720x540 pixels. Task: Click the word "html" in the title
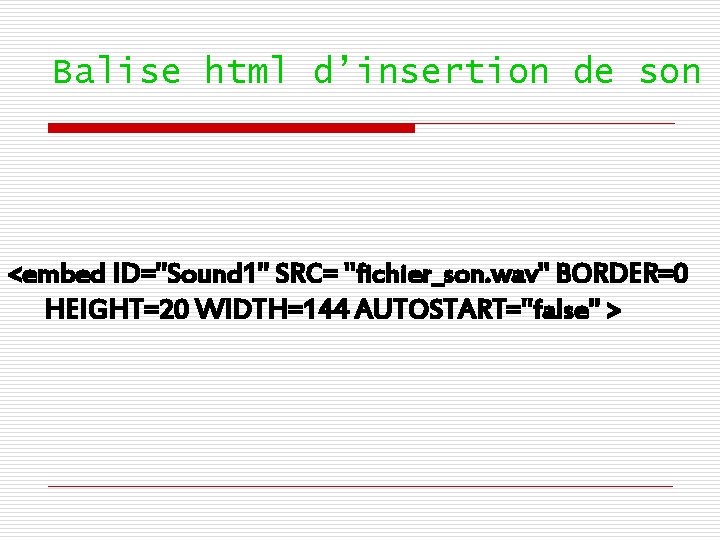[244, 70]
